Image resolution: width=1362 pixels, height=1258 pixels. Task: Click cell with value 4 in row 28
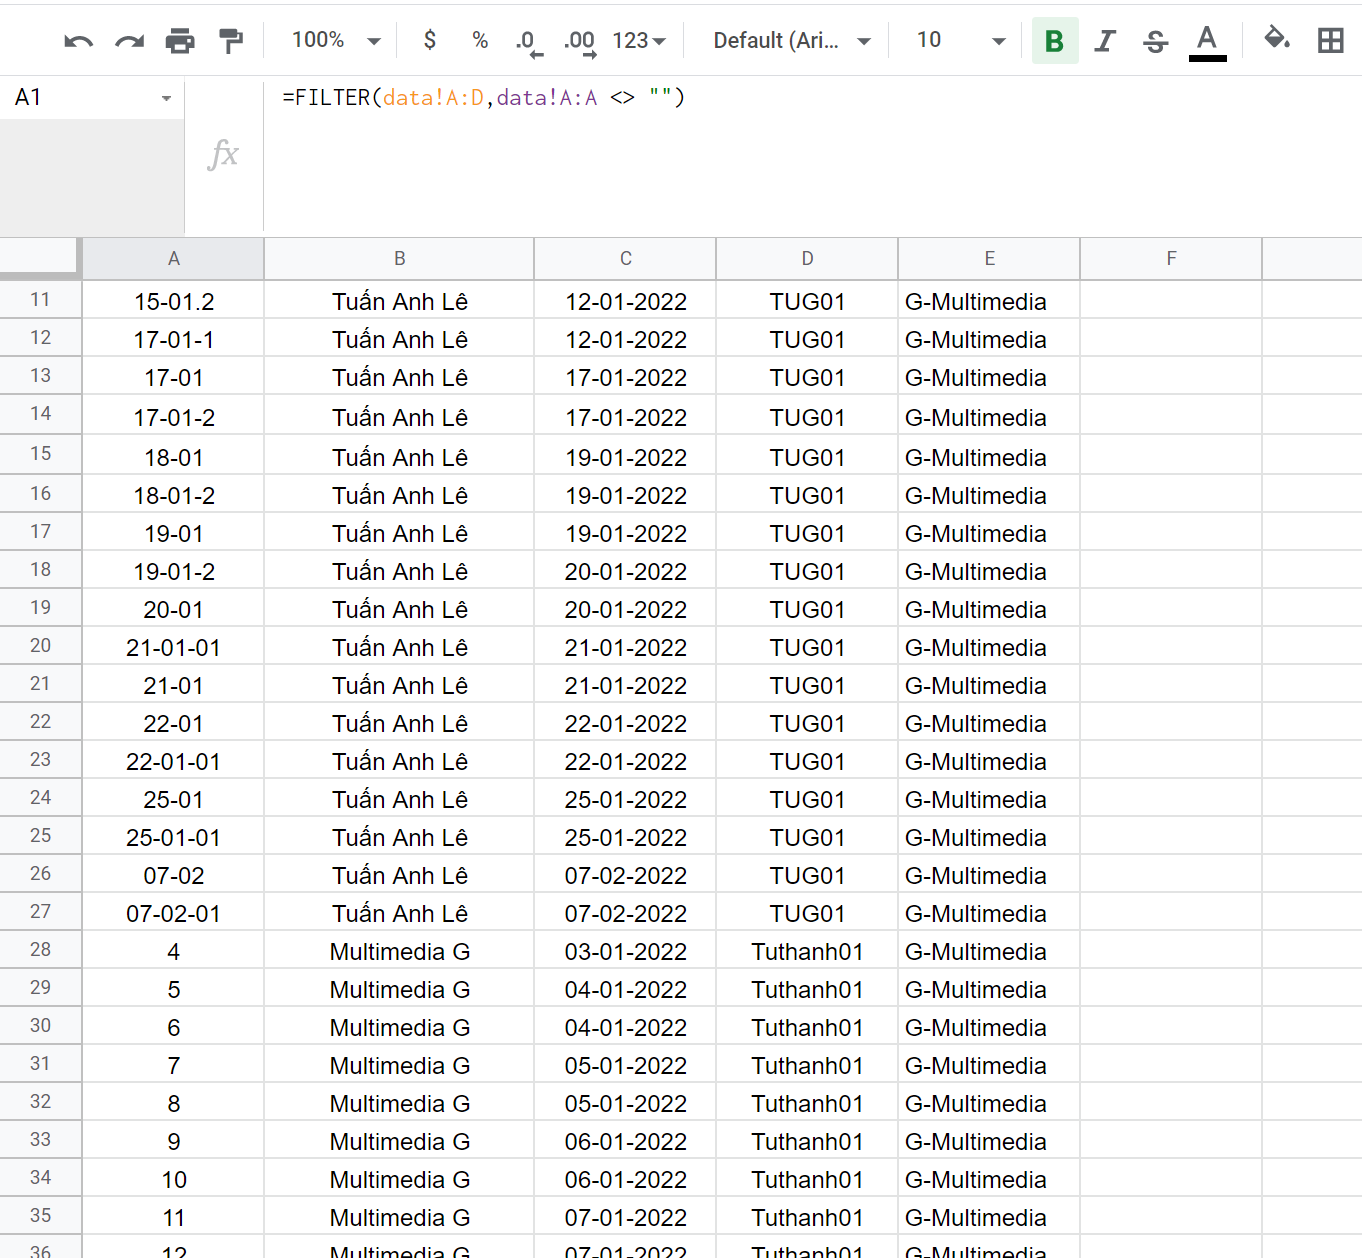pos(173,951)
